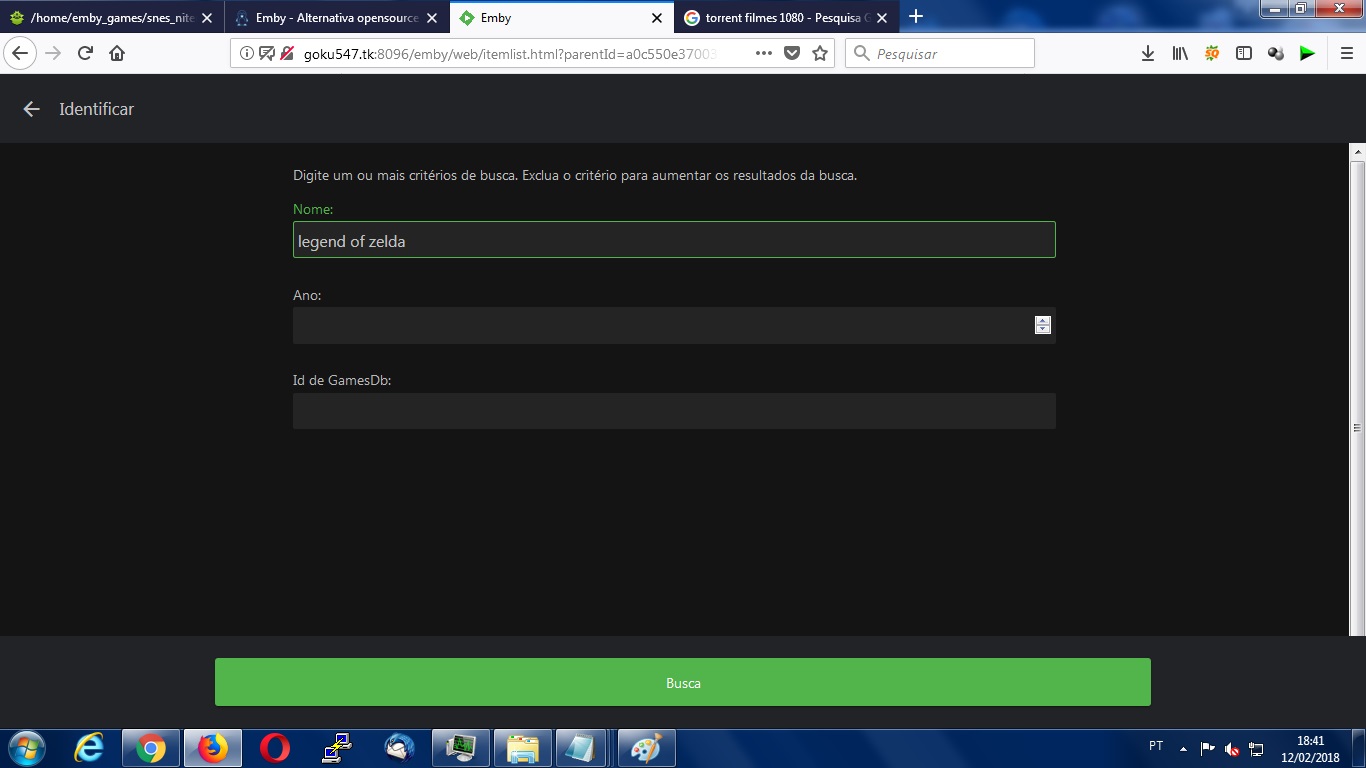Click the Ano year field
The height and width of the screenshot is (768, 1366).
(674, 325)
